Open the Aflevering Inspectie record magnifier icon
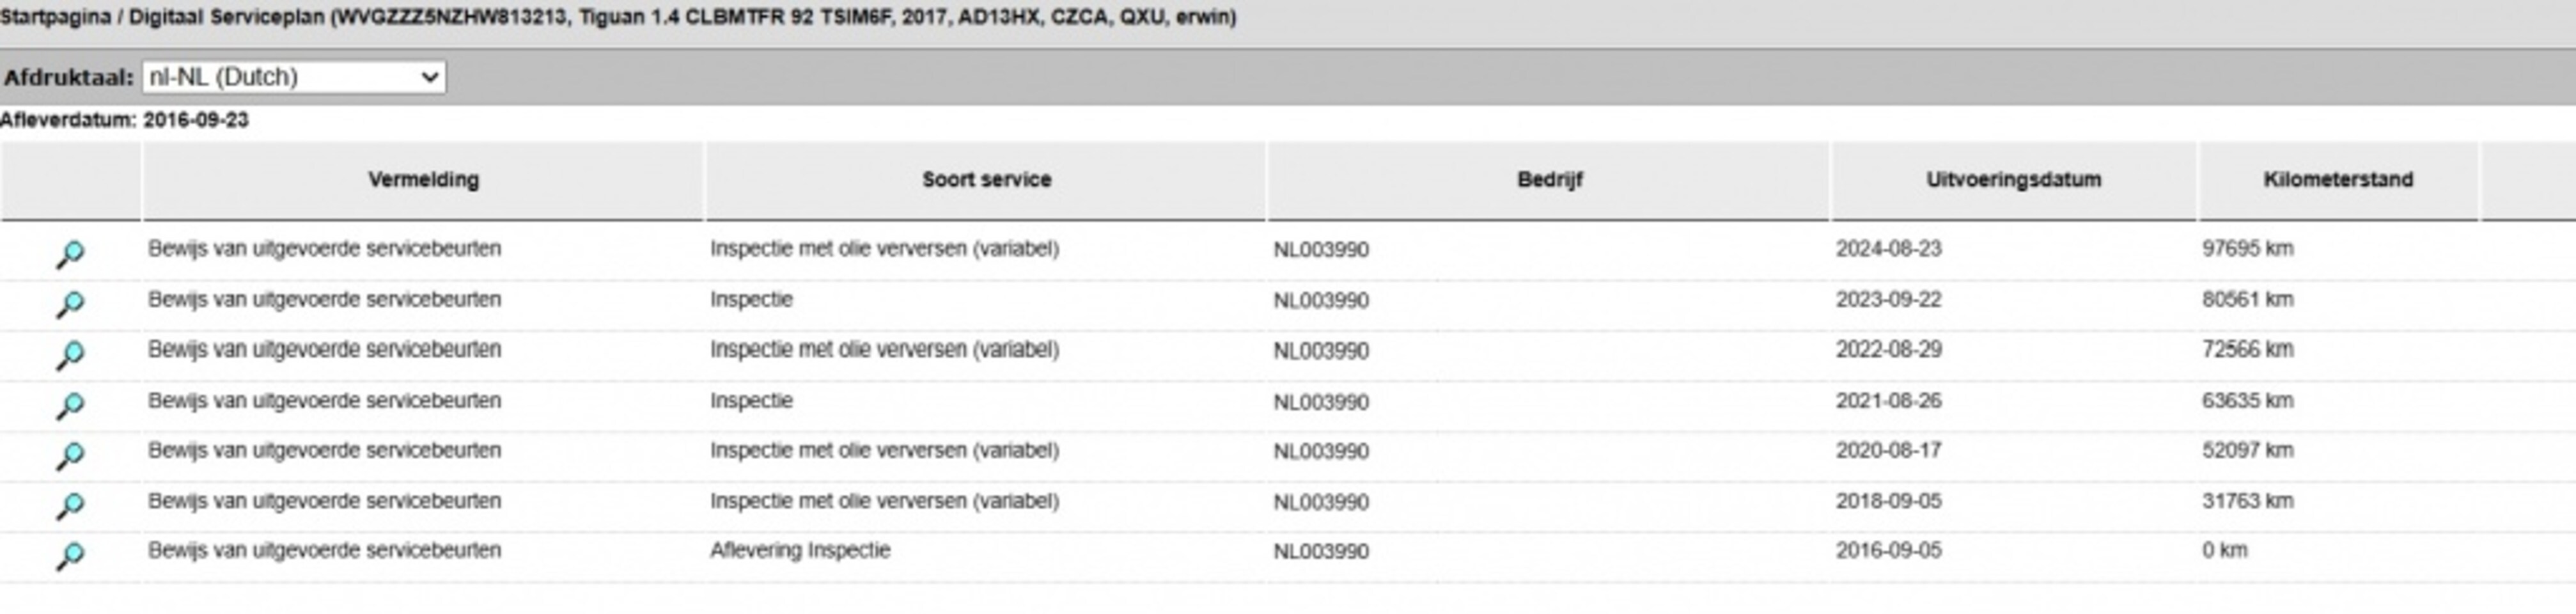Viewport: 2576px width, 614px height. click(x=70, y=555)
